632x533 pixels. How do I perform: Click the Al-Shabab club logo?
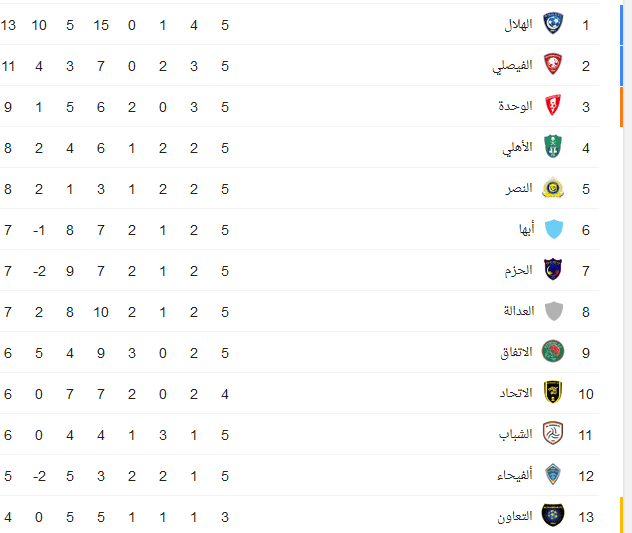pyautogui.click(x=553, y=434)
